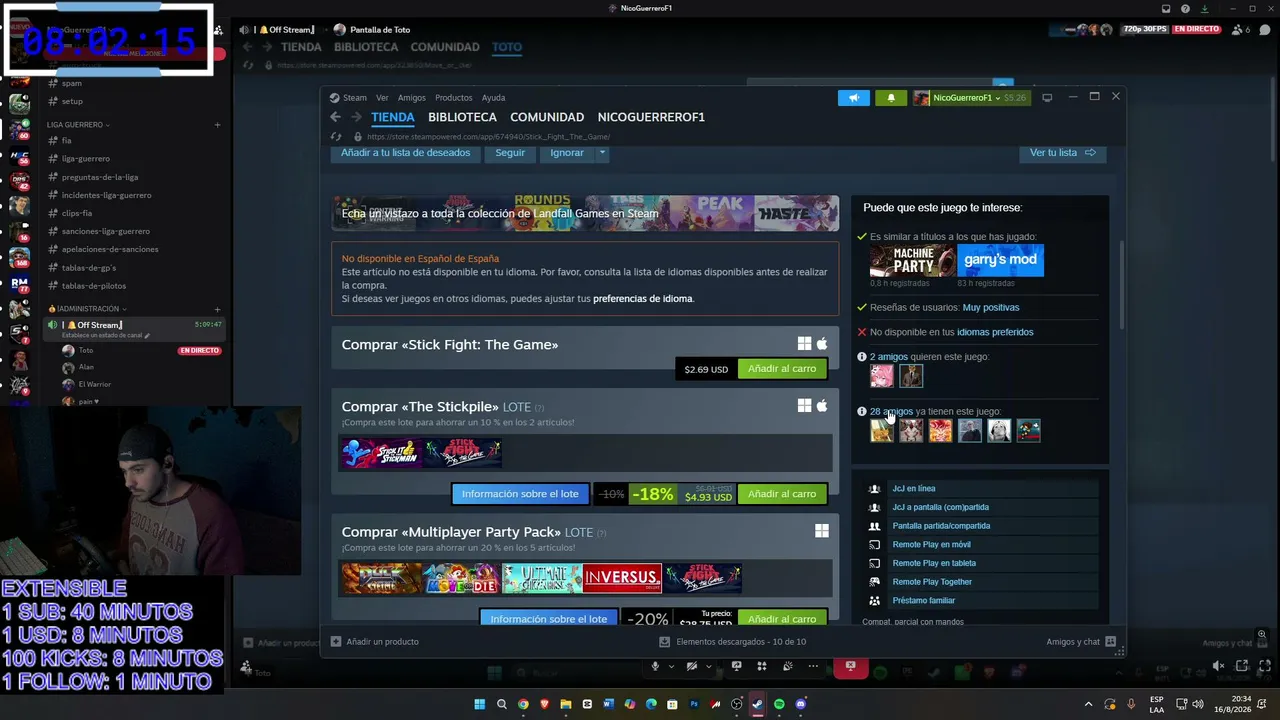Open Spotify from the taskbar

pyautogui.click(x=779, y=704)
